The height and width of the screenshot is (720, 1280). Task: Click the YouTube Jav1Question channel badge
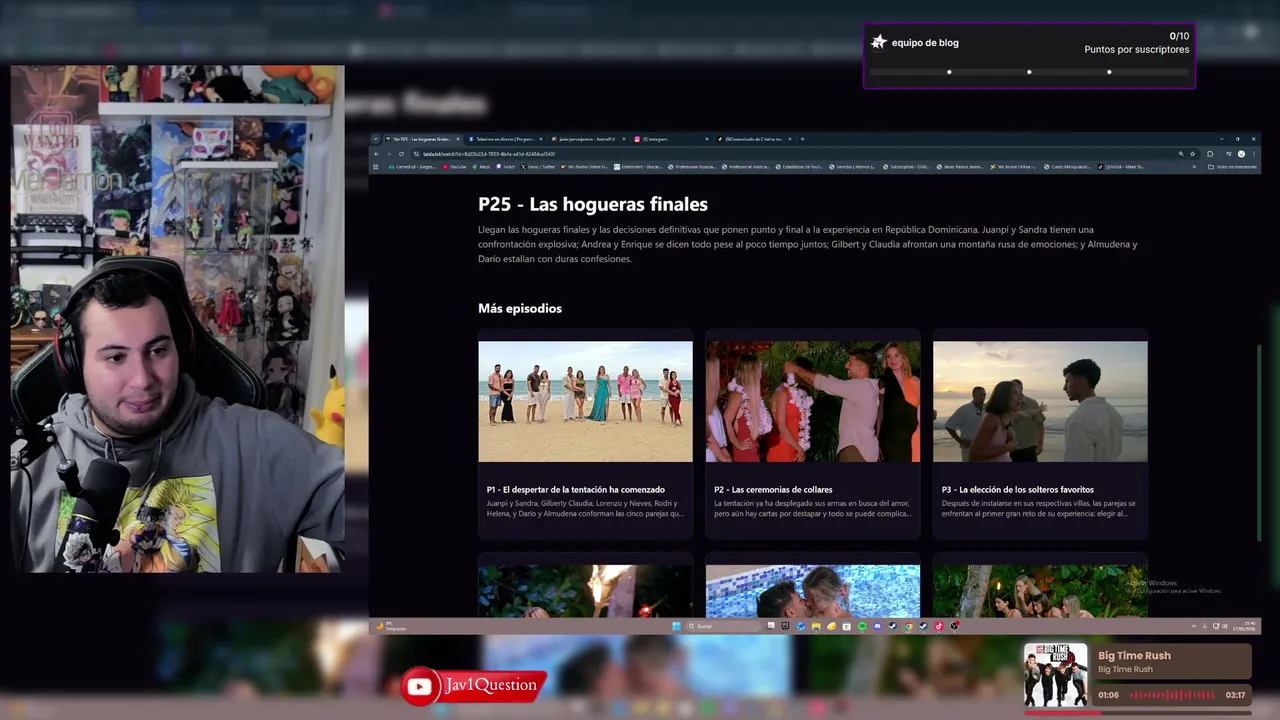(475, 686)
